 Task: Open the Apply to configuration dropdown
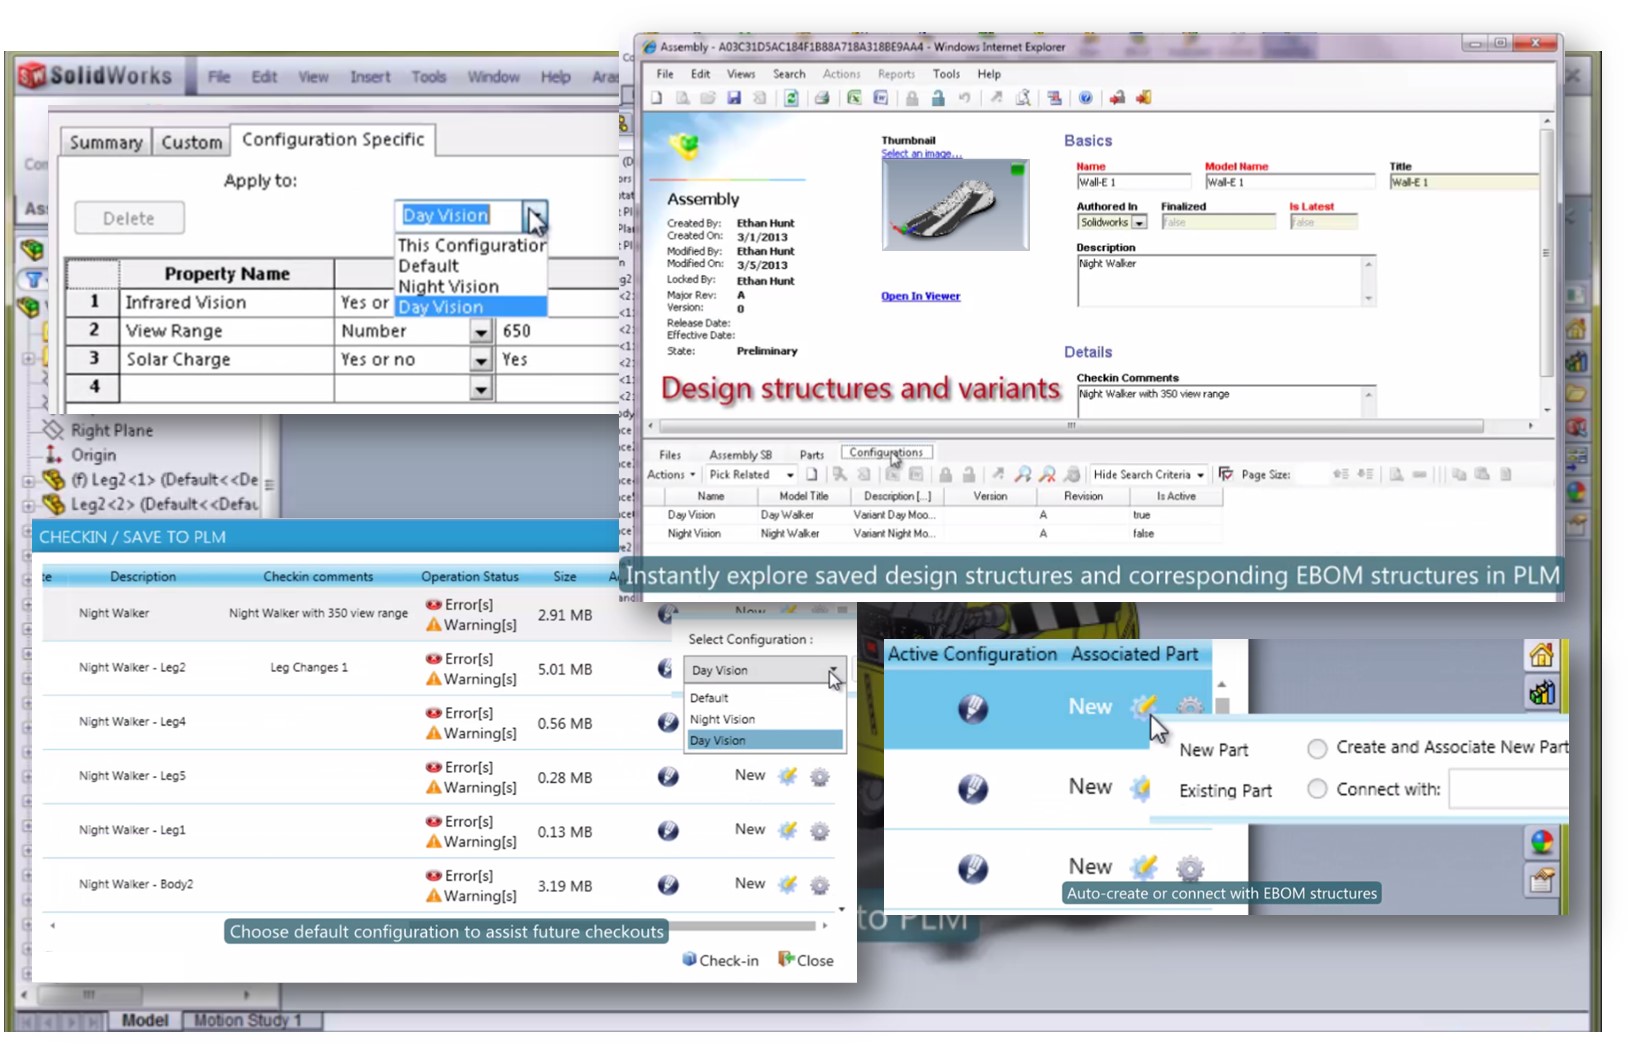(536, 217)
